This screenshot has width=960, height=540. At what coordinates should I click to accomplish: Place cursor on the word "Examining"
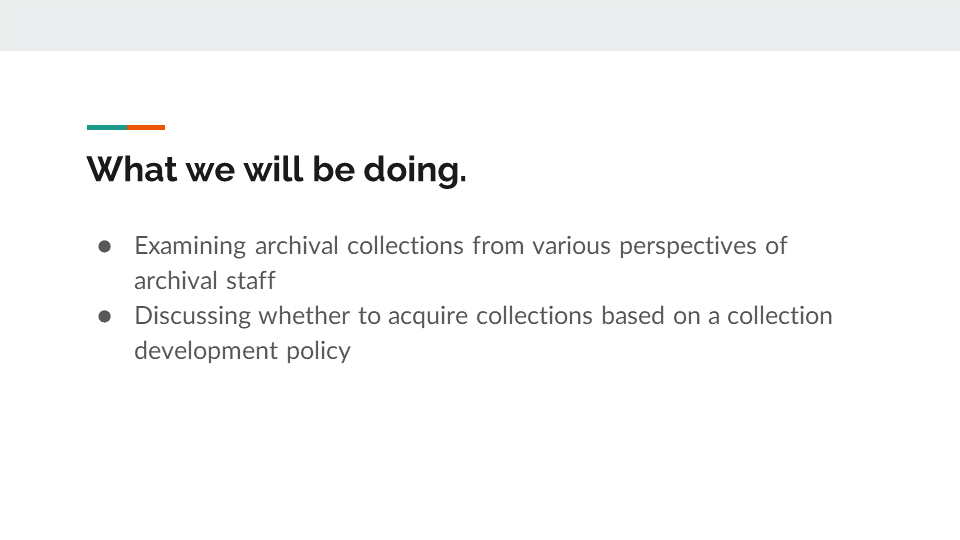coord(191,246)
